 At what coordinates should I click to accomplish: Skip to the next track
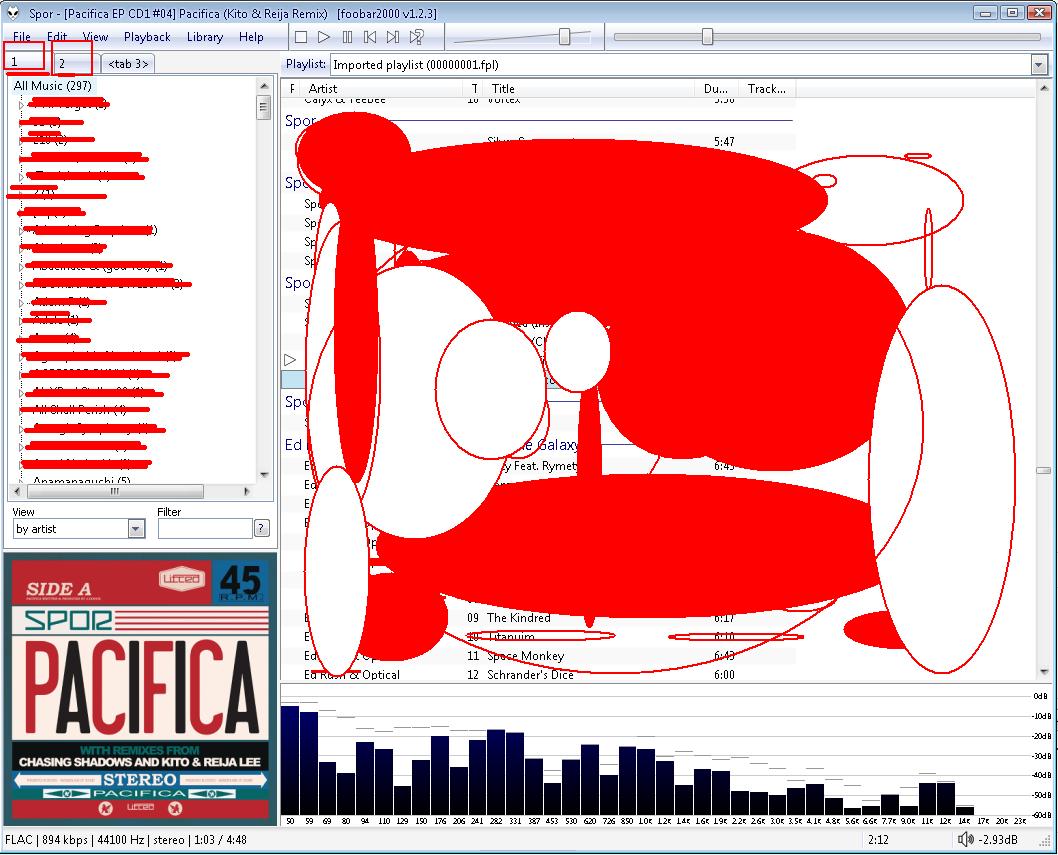[393, 37]
